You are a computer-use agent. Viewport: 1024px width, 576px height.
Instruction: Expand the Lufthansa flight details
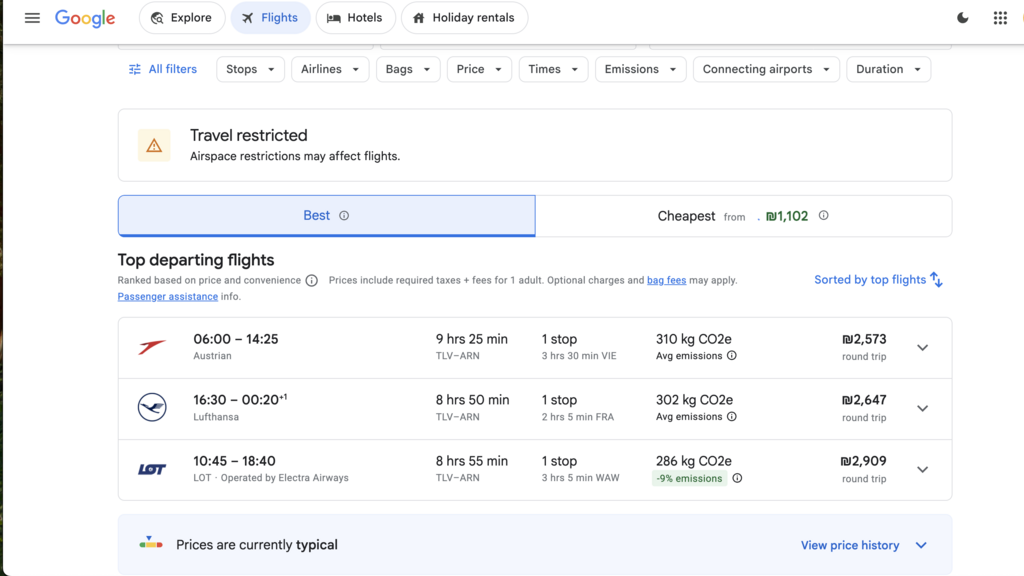point(922,408)
